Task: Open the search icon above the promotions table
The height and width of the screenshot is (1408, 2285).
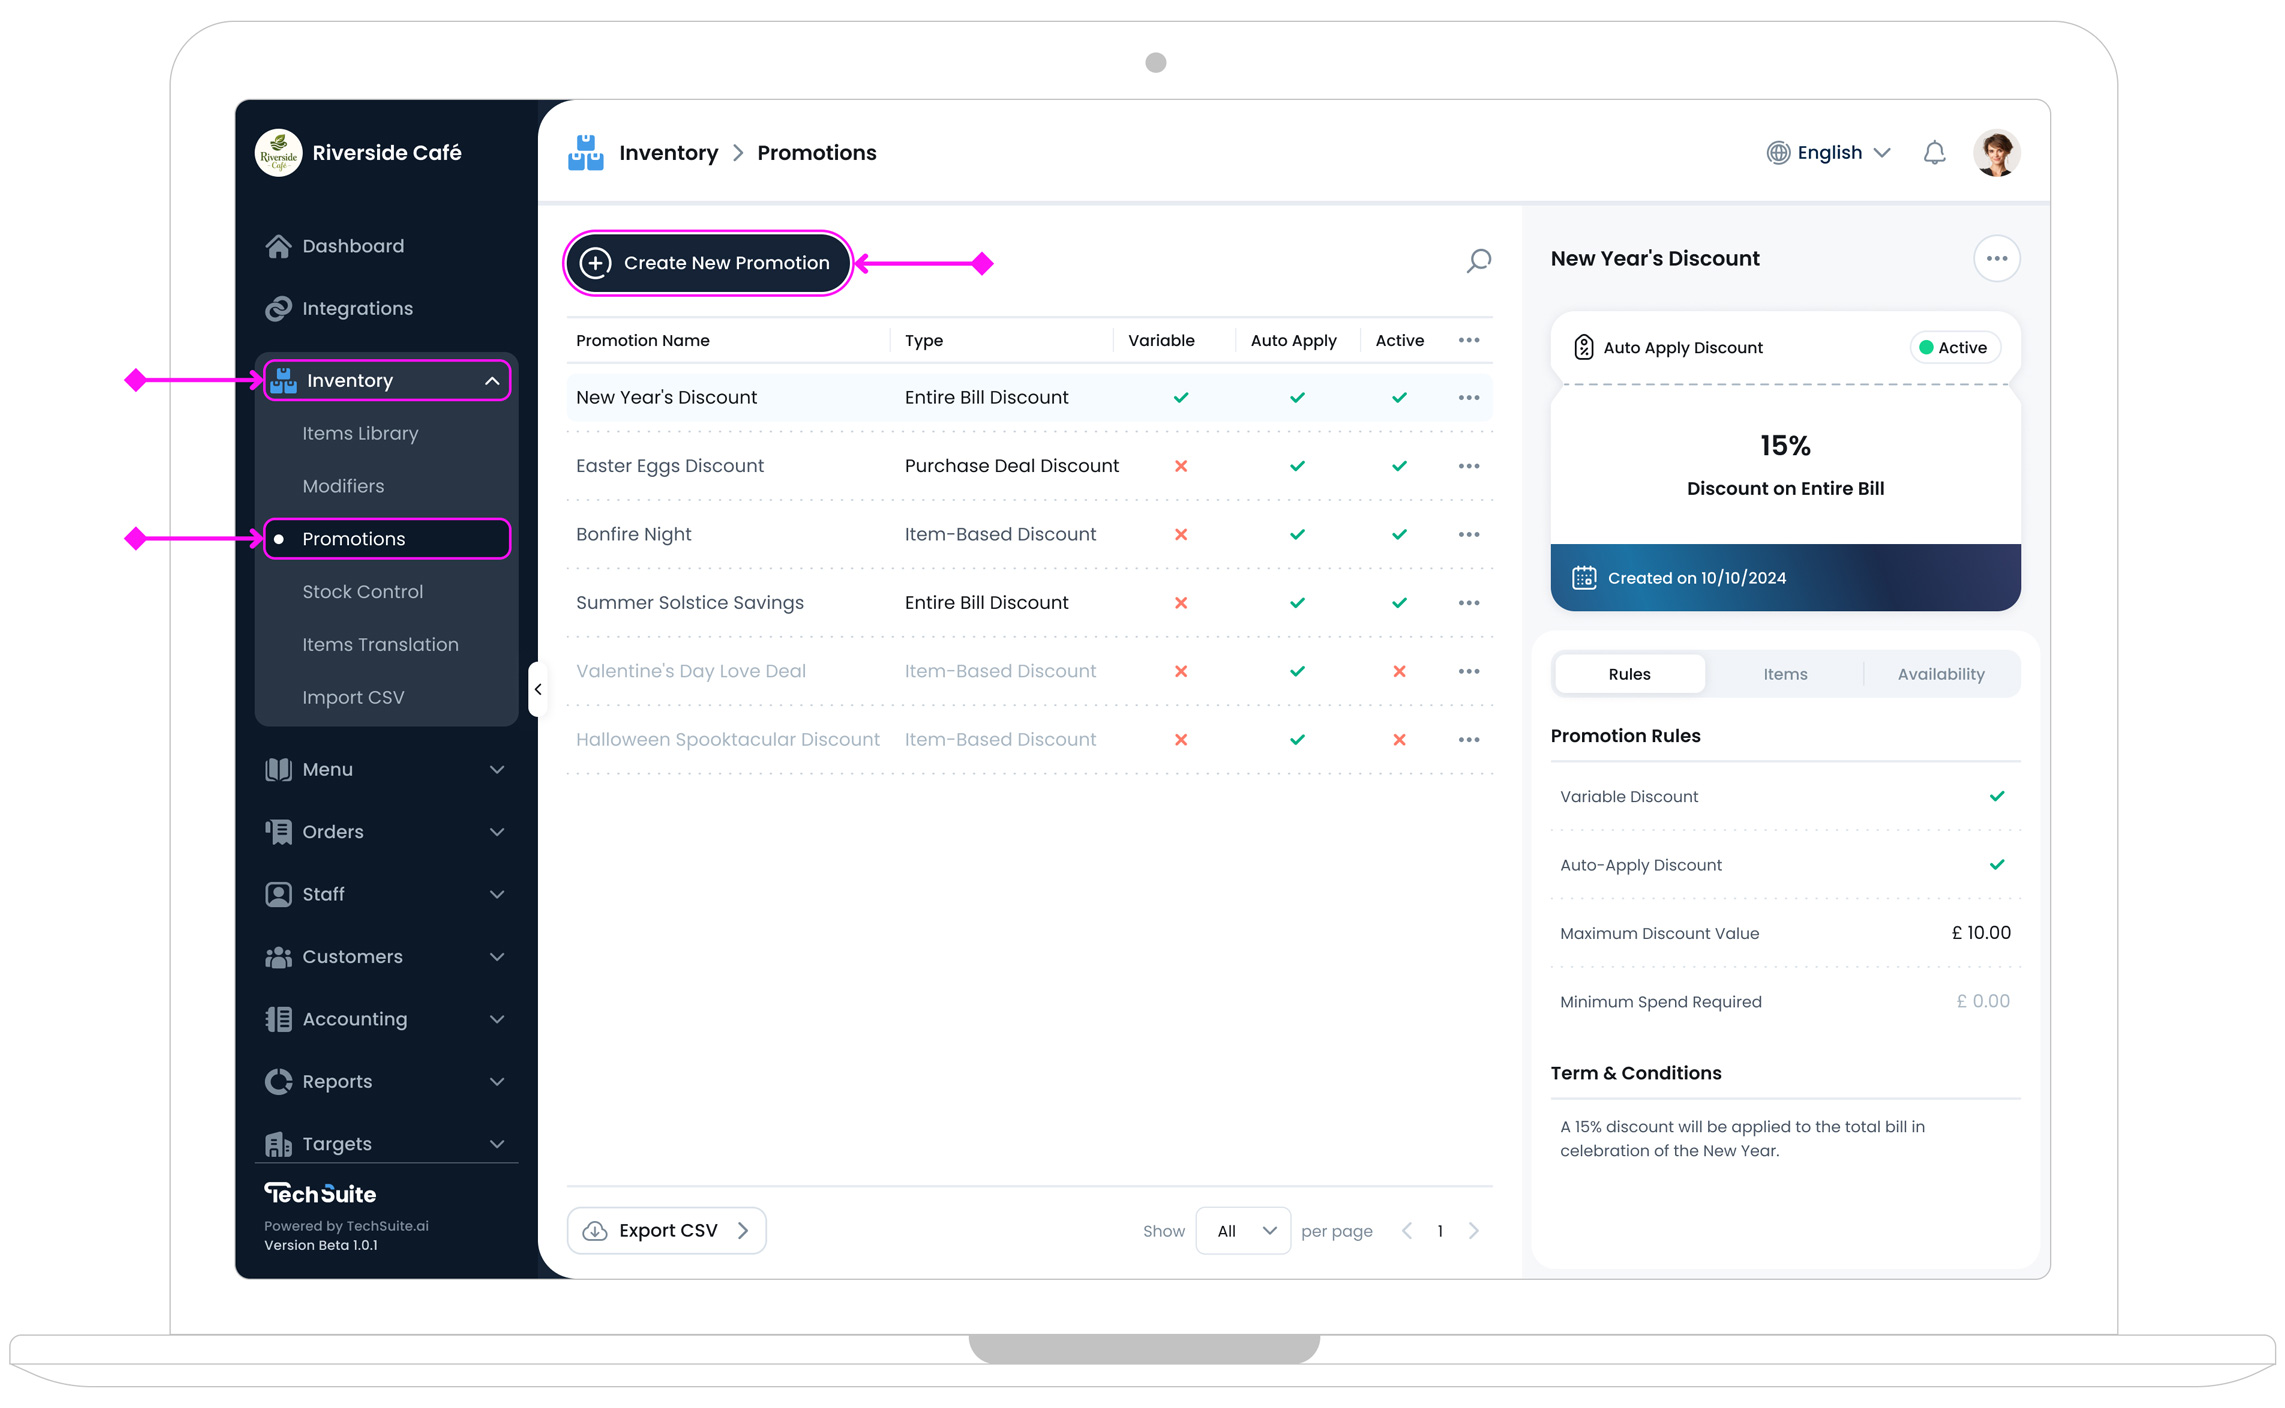Action: (x=1478, y=262)
